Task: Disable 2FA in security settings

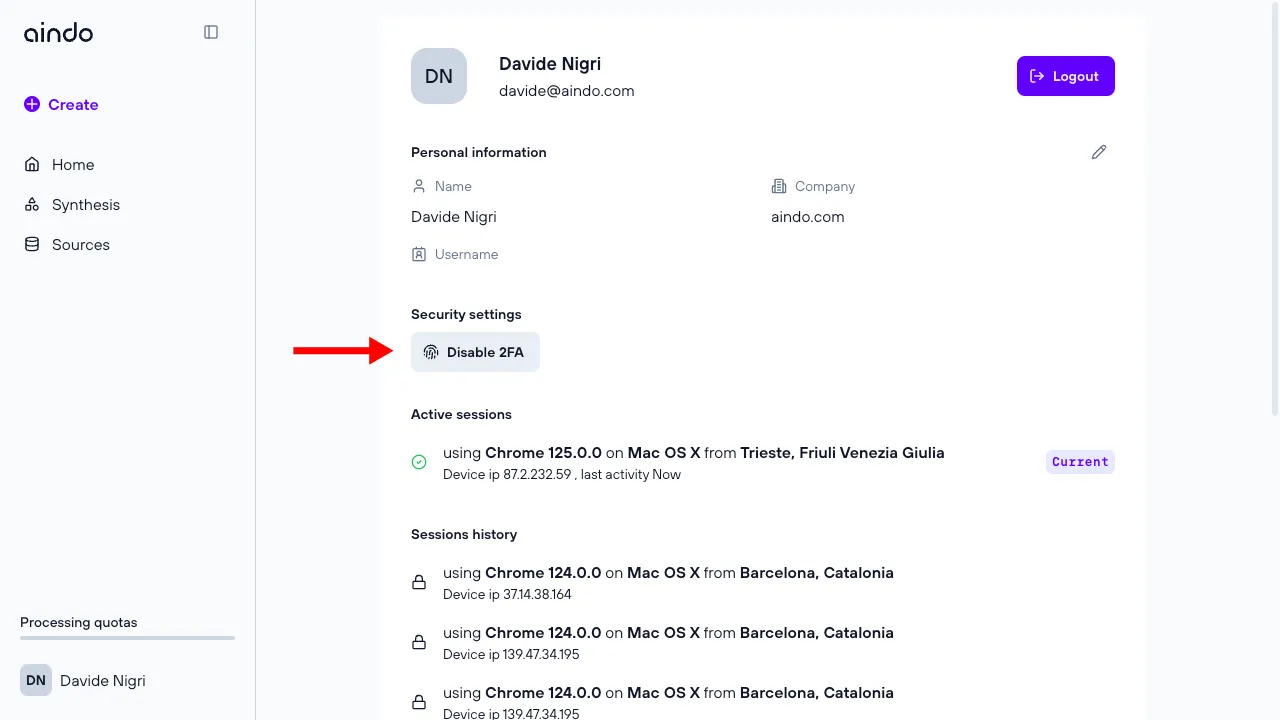Action: [x=475, y=352]
